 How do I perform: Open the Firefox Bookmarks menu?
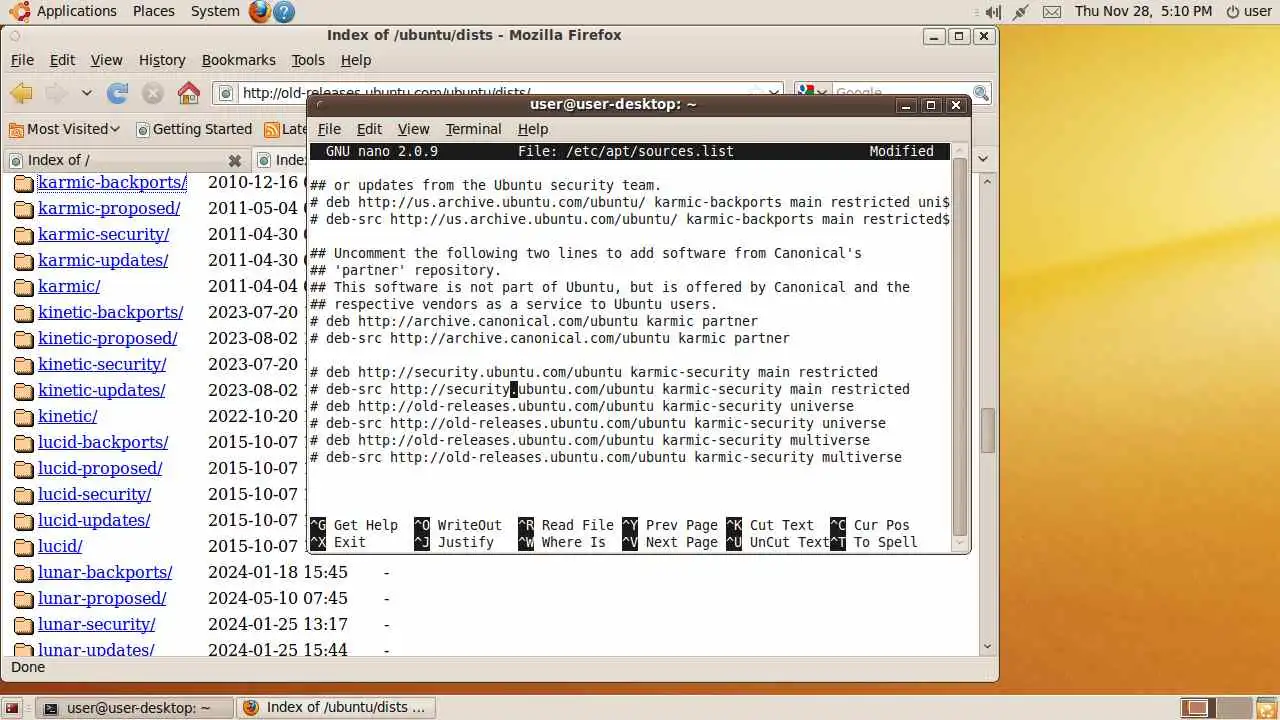click(238, 60)
